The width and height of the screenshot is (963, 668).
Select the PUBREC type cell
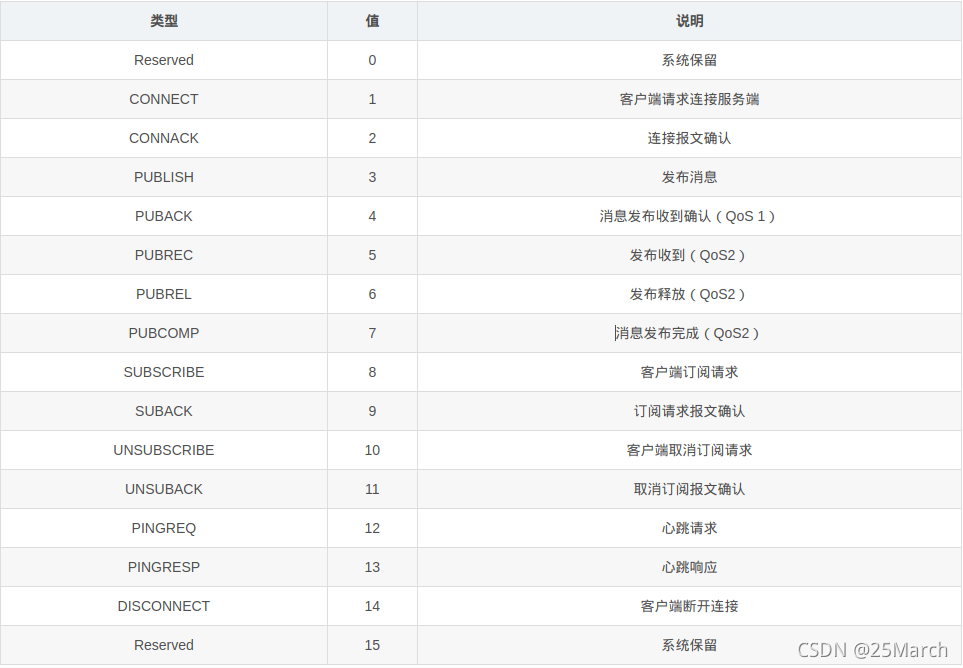click(x=164, y=255)
